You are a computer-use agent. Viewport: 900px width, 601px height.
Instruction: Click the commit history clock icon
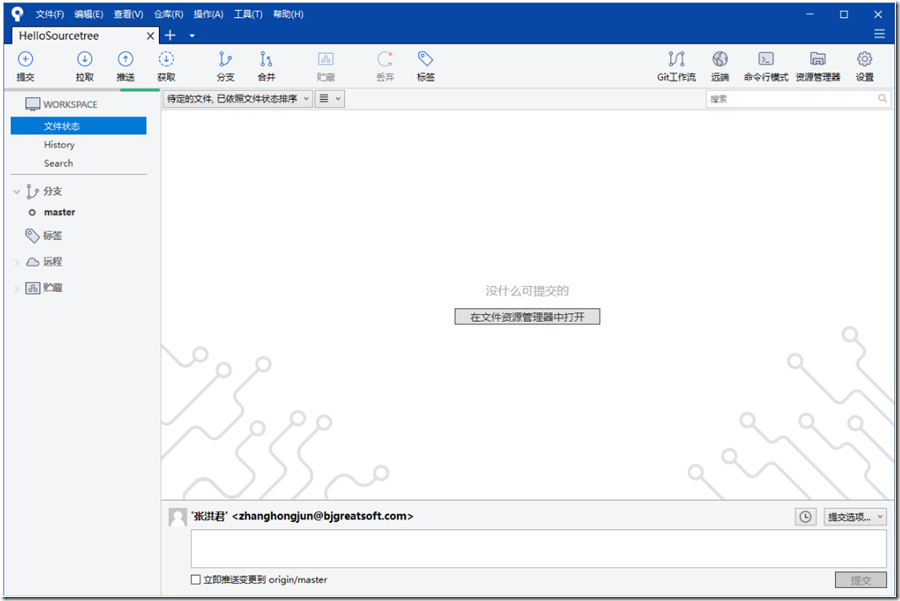tap(805, 517)
